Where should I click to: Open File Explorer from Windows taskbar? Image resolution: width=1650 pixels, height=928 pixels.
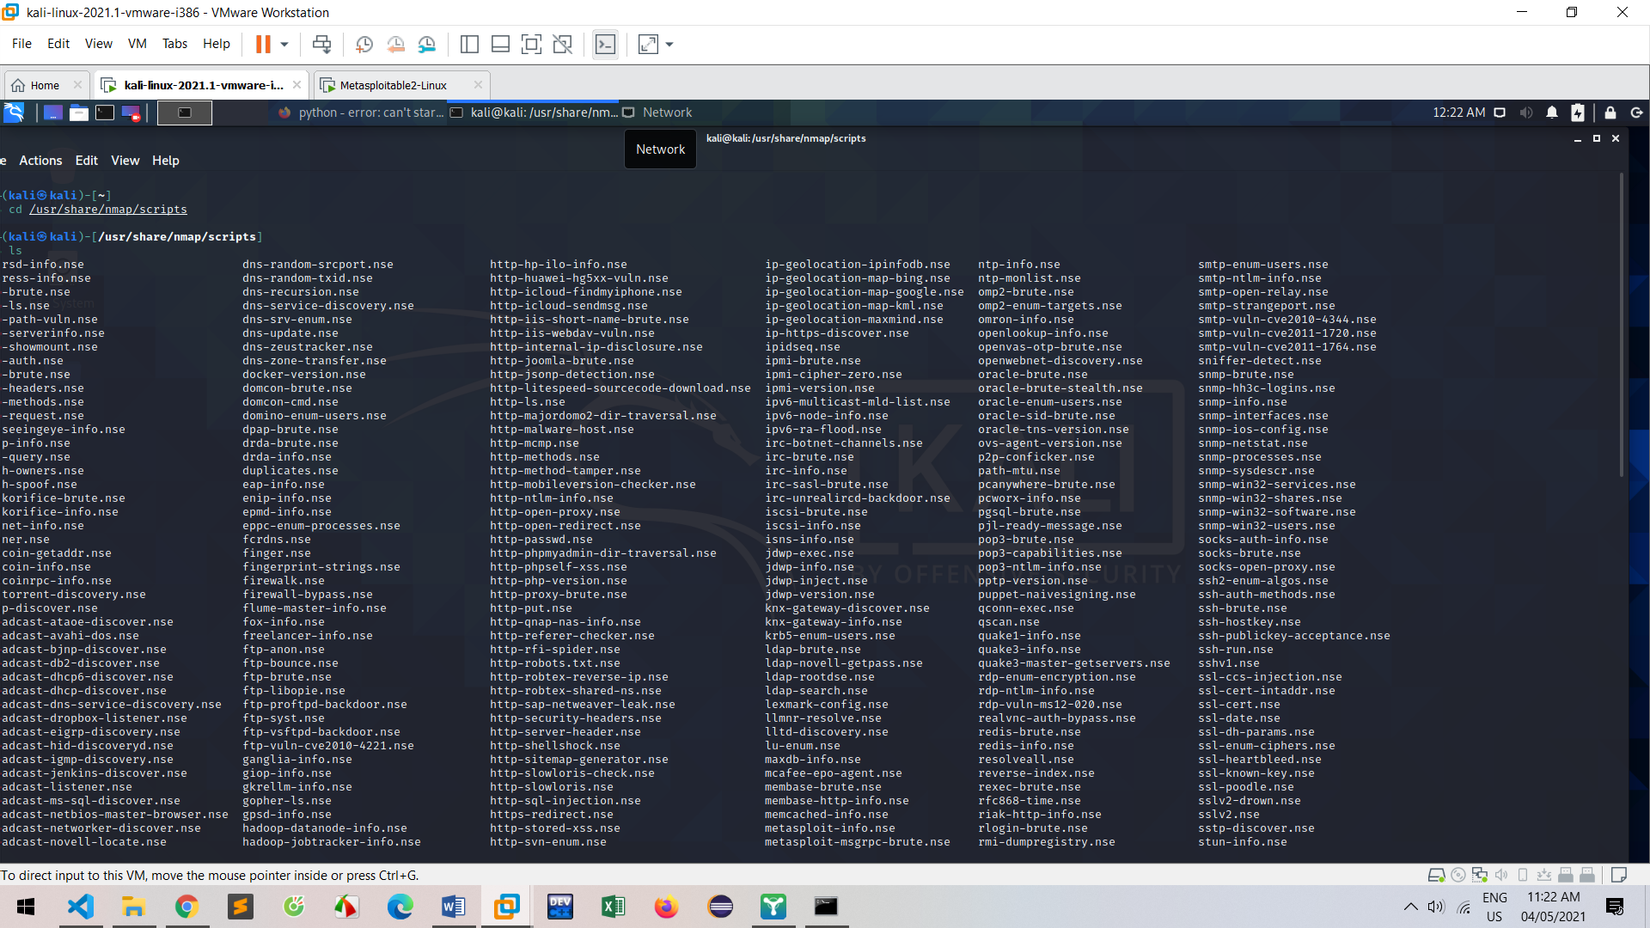tap(133, 907)
